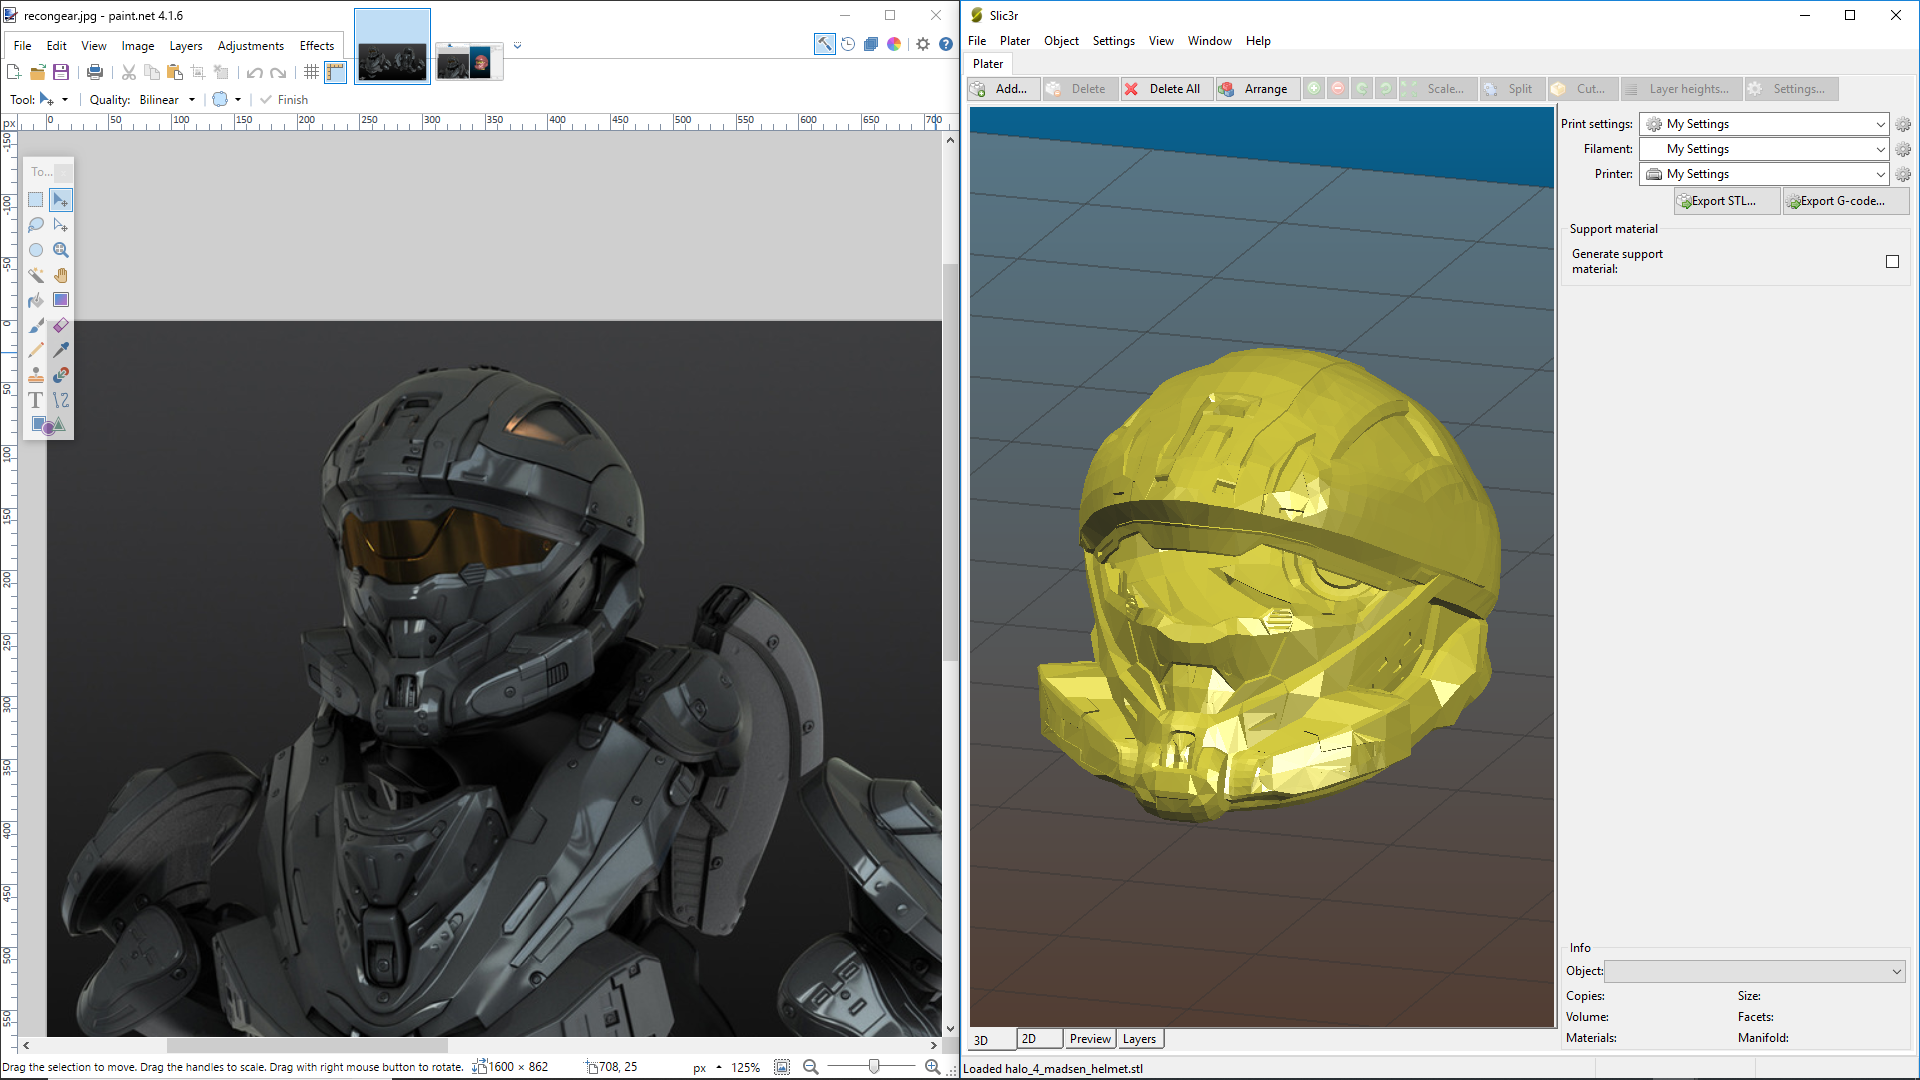This screenshot has height=1080, width=1920.
Task: Open the paint.net Layers menu
Action: coord(186,46)
